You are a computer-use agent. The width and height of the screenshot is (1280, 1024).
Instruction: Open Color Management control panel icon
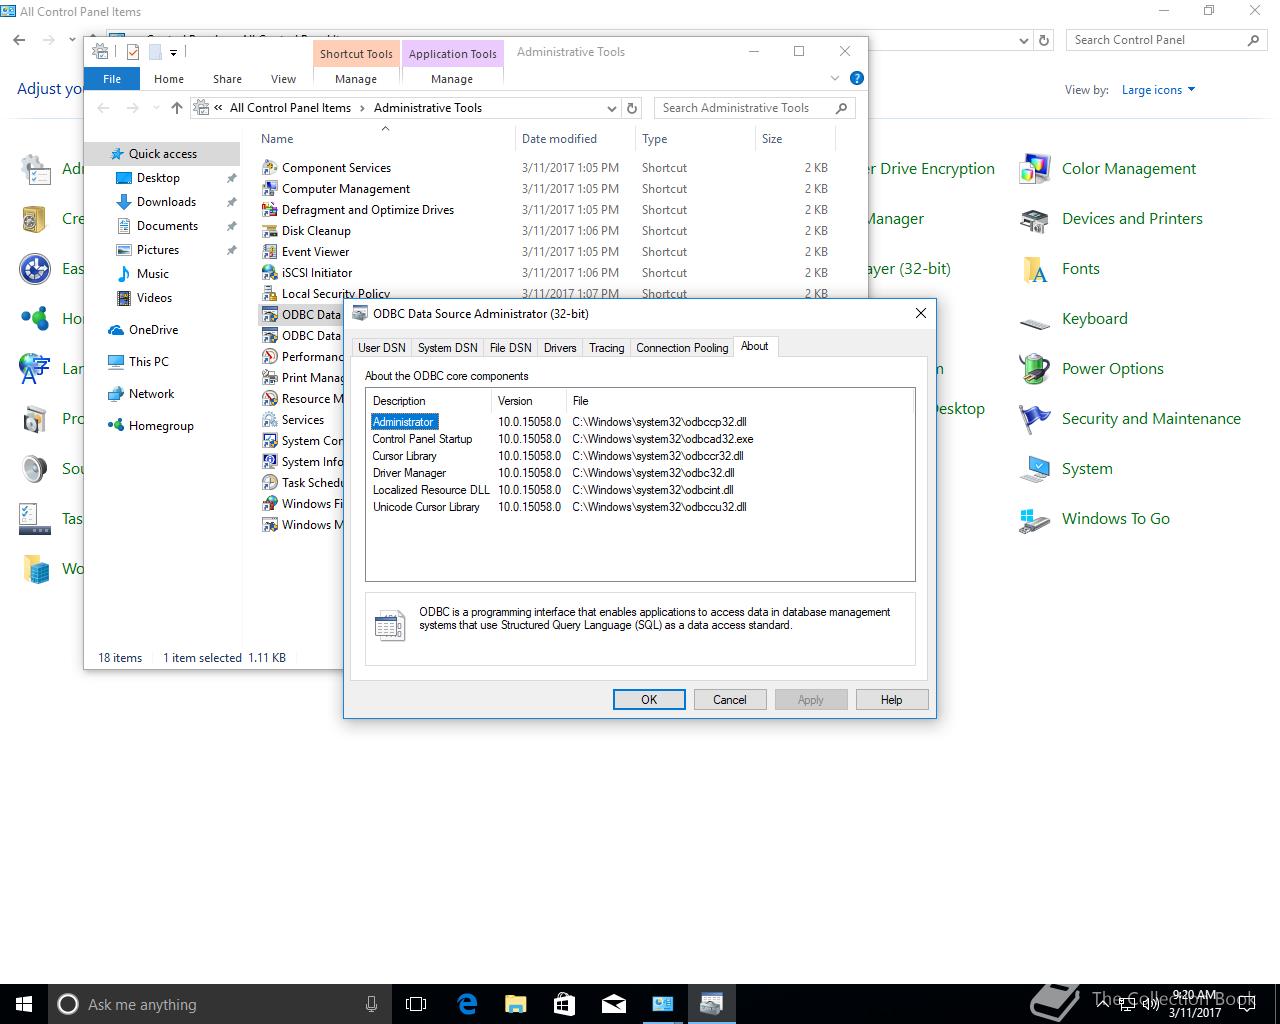click(x=1035, y=169)
